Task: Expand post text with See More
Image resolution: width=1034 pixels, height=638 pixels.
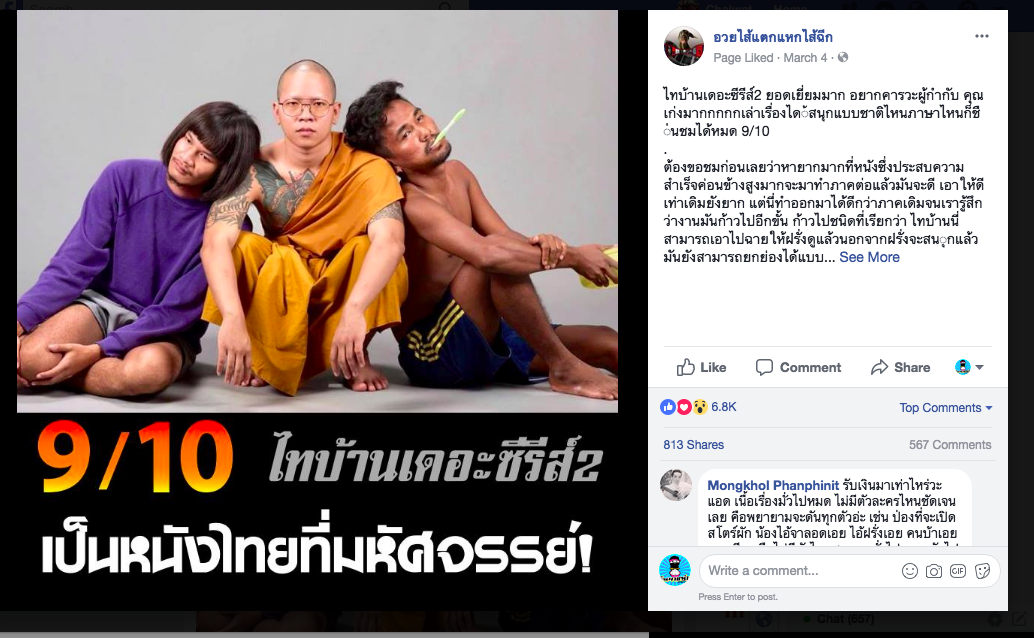Action: (x=869, y=257)
